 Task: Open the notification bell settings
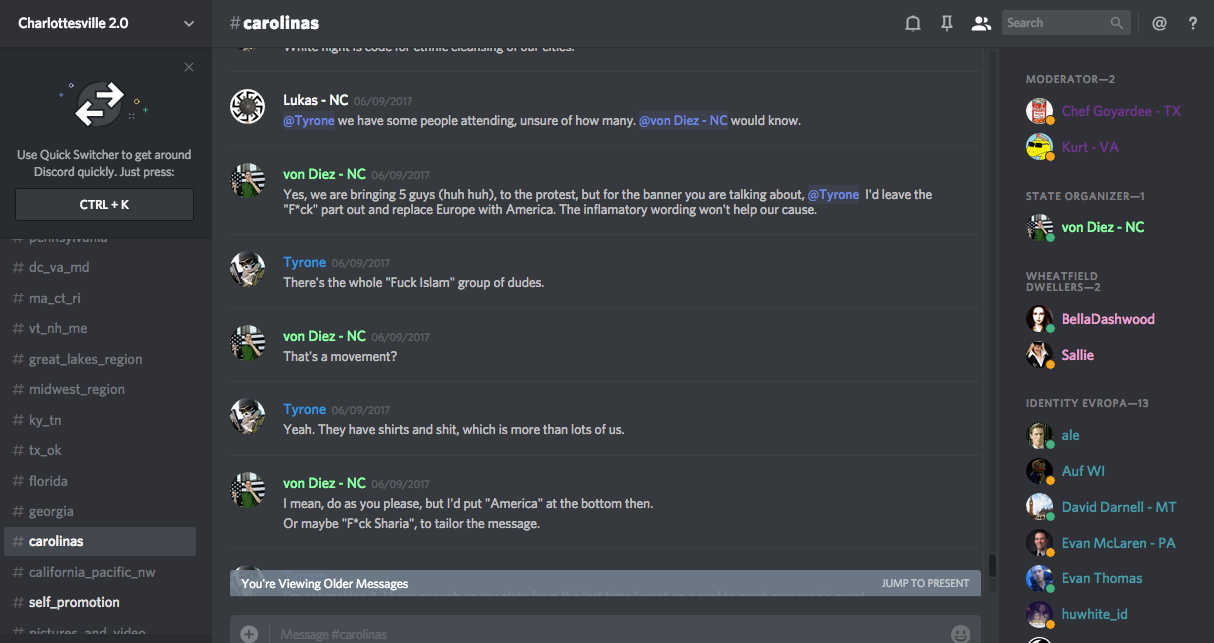click(912, 23)
